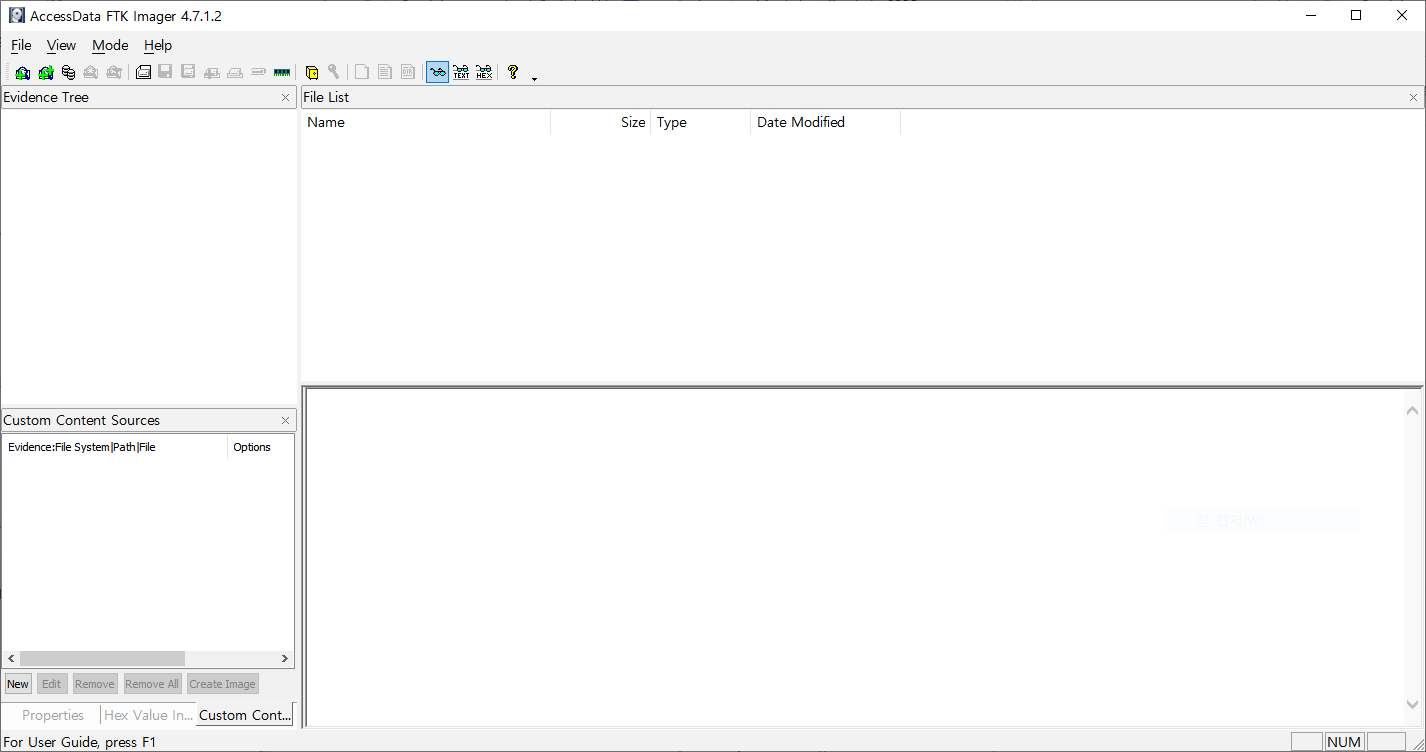
Task: Click the Export Logical Image (AD1) icon
Action: click(x=188, y=72)
